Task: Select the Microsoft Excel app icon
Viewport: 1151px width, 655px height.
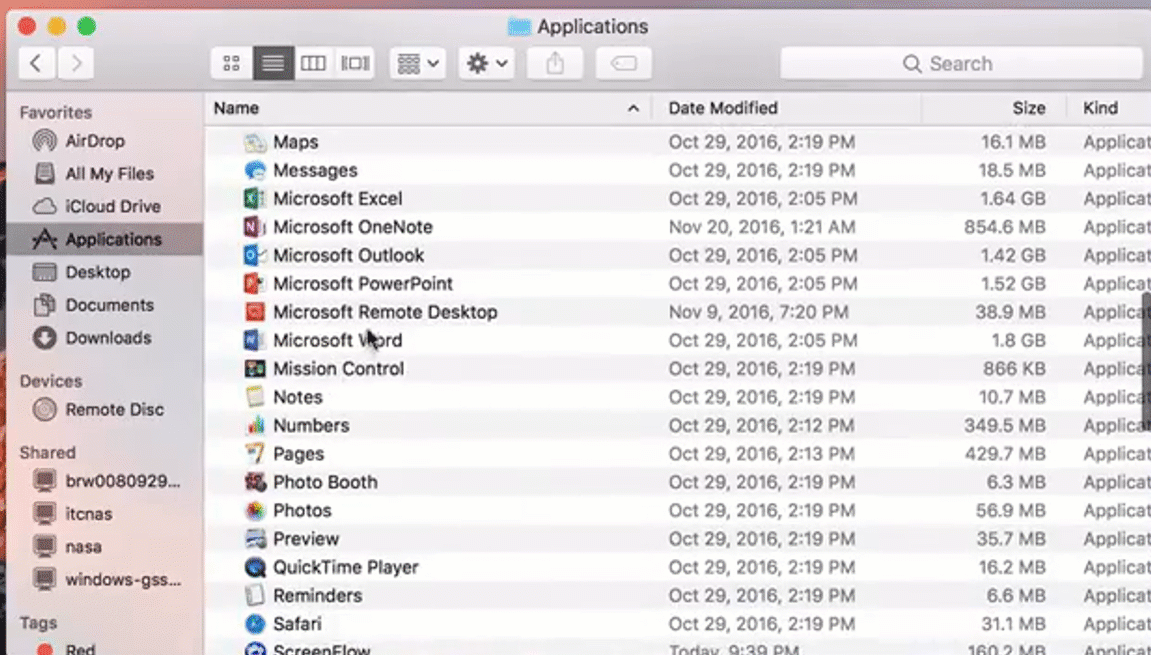Action: click(x=255, y=199)
